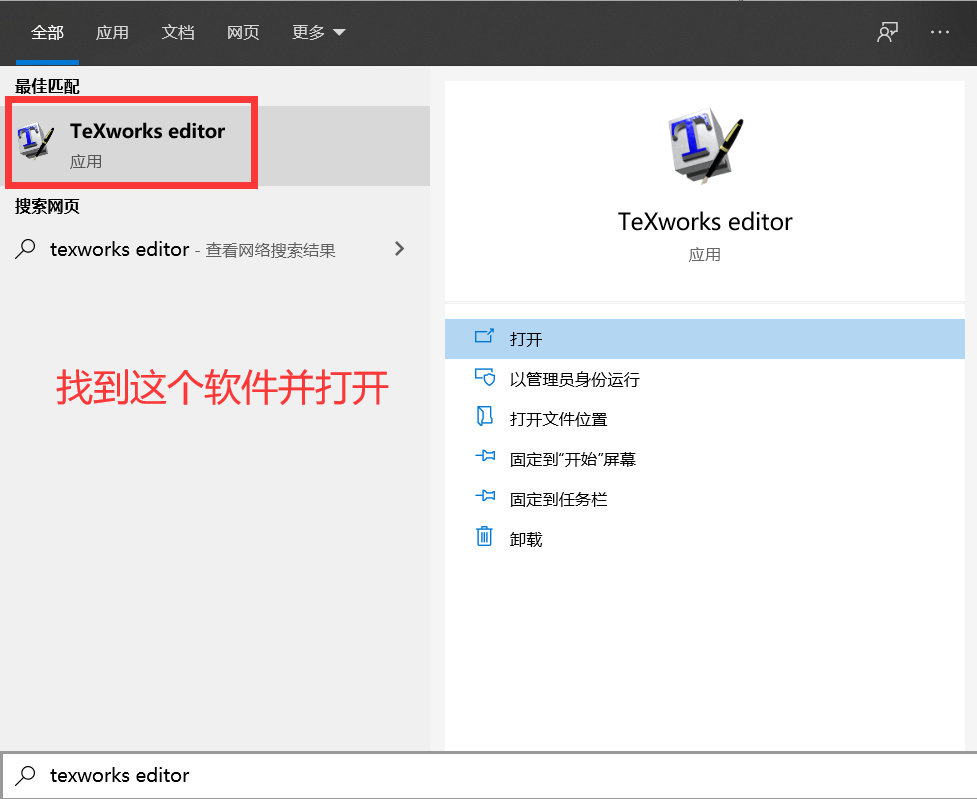Click the trash can uninstall icon
The image size is (977, 799).
[x=484, y=536]
